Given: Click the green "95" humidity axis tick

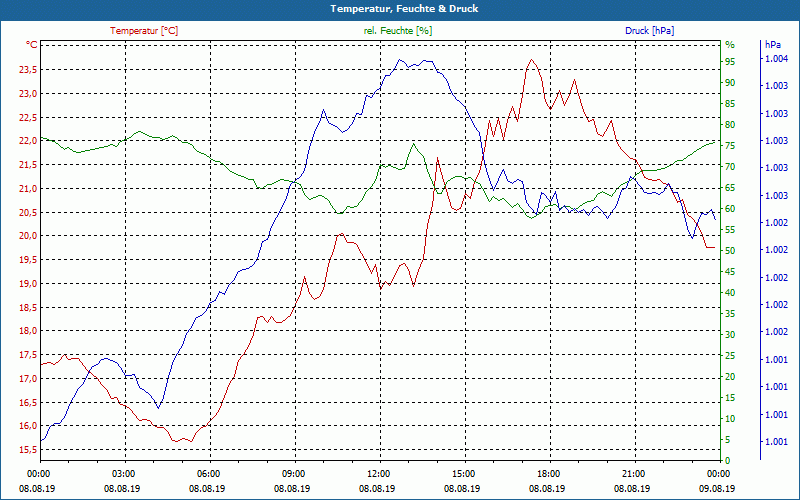Looking at the screenshot, I should (730, 62).
